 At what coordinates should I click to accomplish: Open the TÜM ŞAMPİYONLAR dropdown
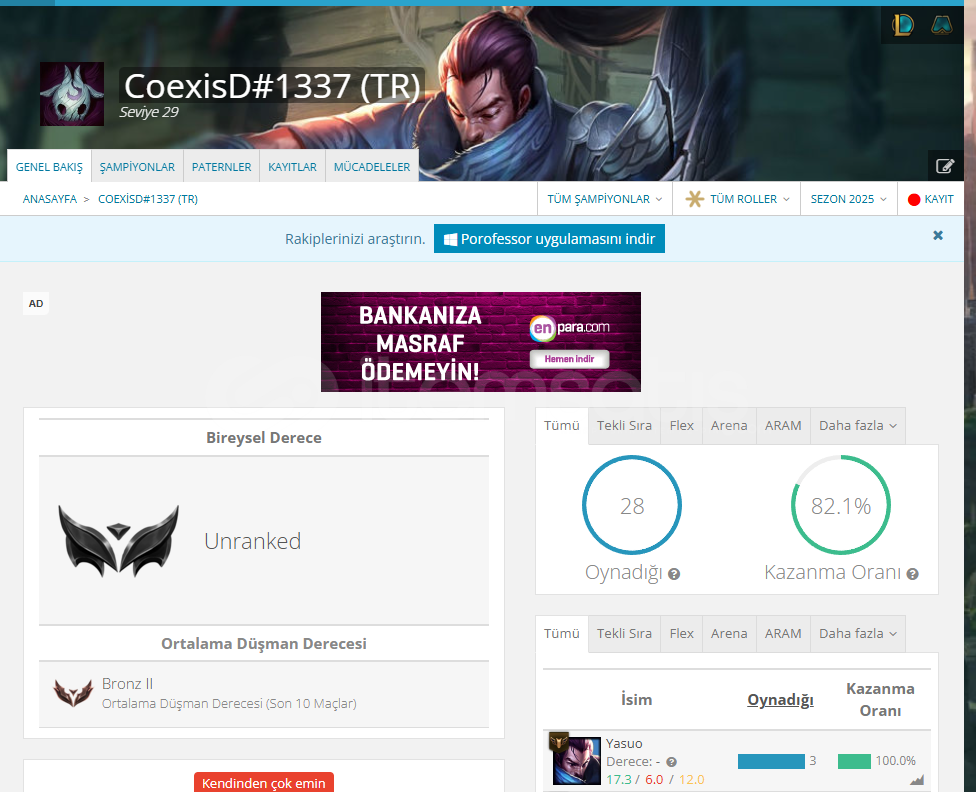(604, 199)
